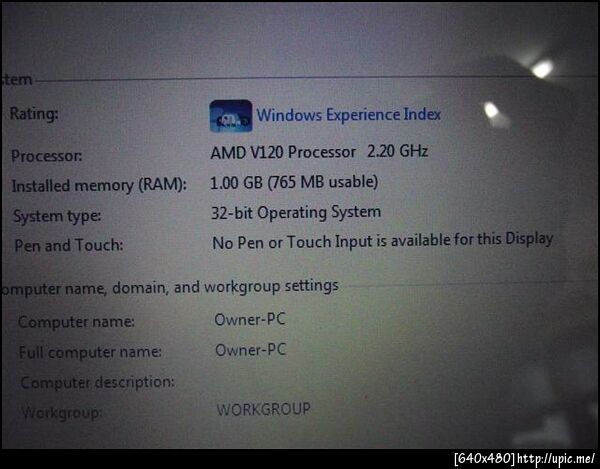Select the Computer description label

coord(98,382)
